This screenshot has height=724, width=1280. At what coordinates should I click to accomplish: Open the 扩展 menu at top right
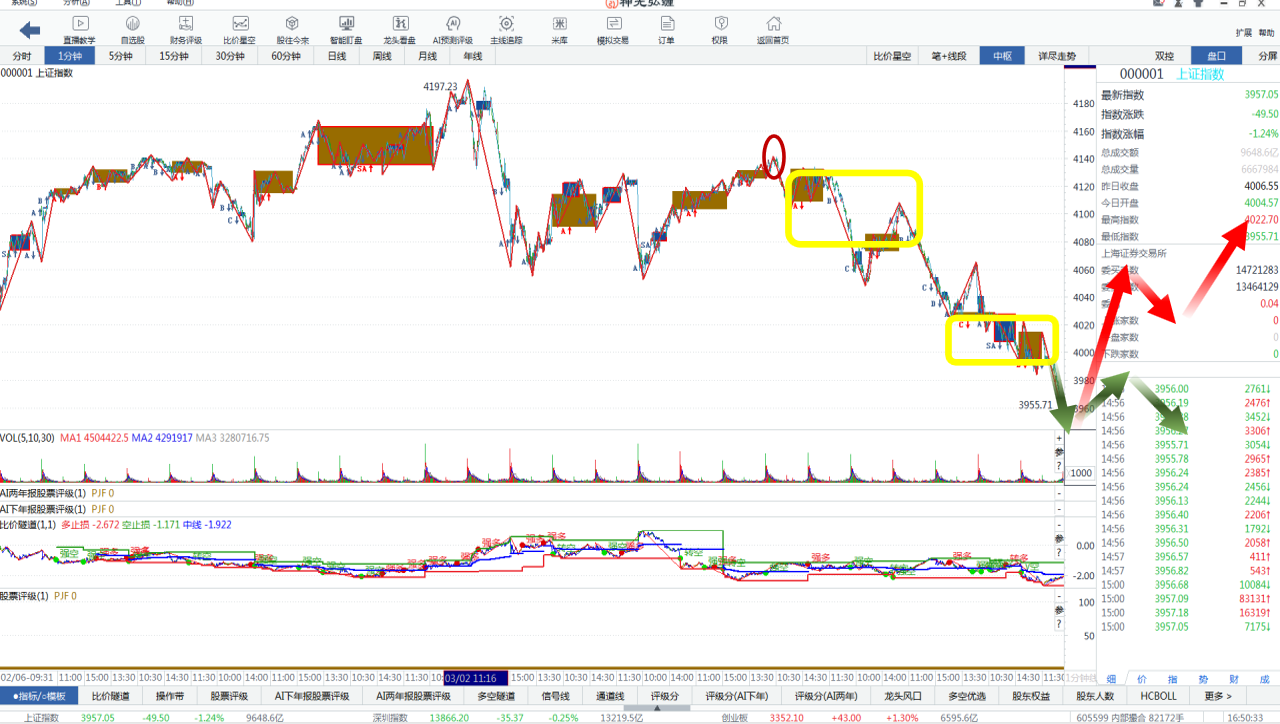pos(1243,32)
